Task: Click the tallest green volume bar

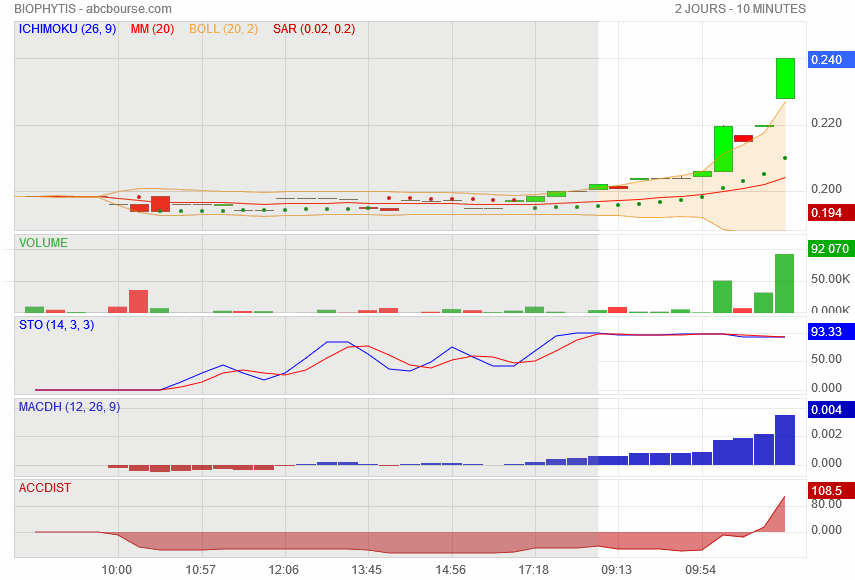Action: coord(785,283)
